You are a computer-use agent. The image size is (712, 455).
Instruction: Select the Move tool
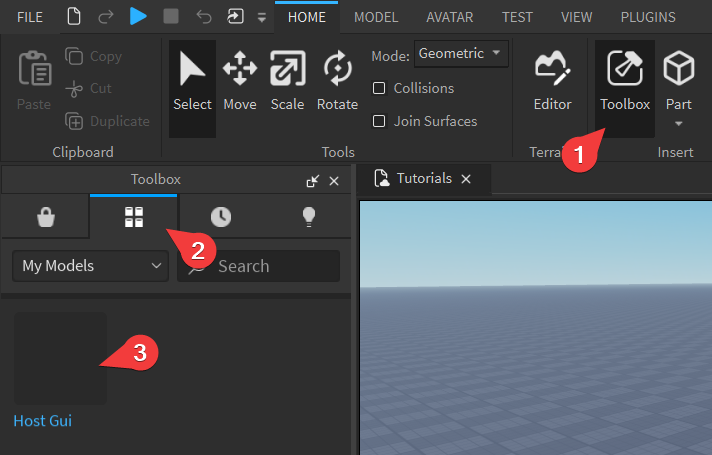pos(239,82)
